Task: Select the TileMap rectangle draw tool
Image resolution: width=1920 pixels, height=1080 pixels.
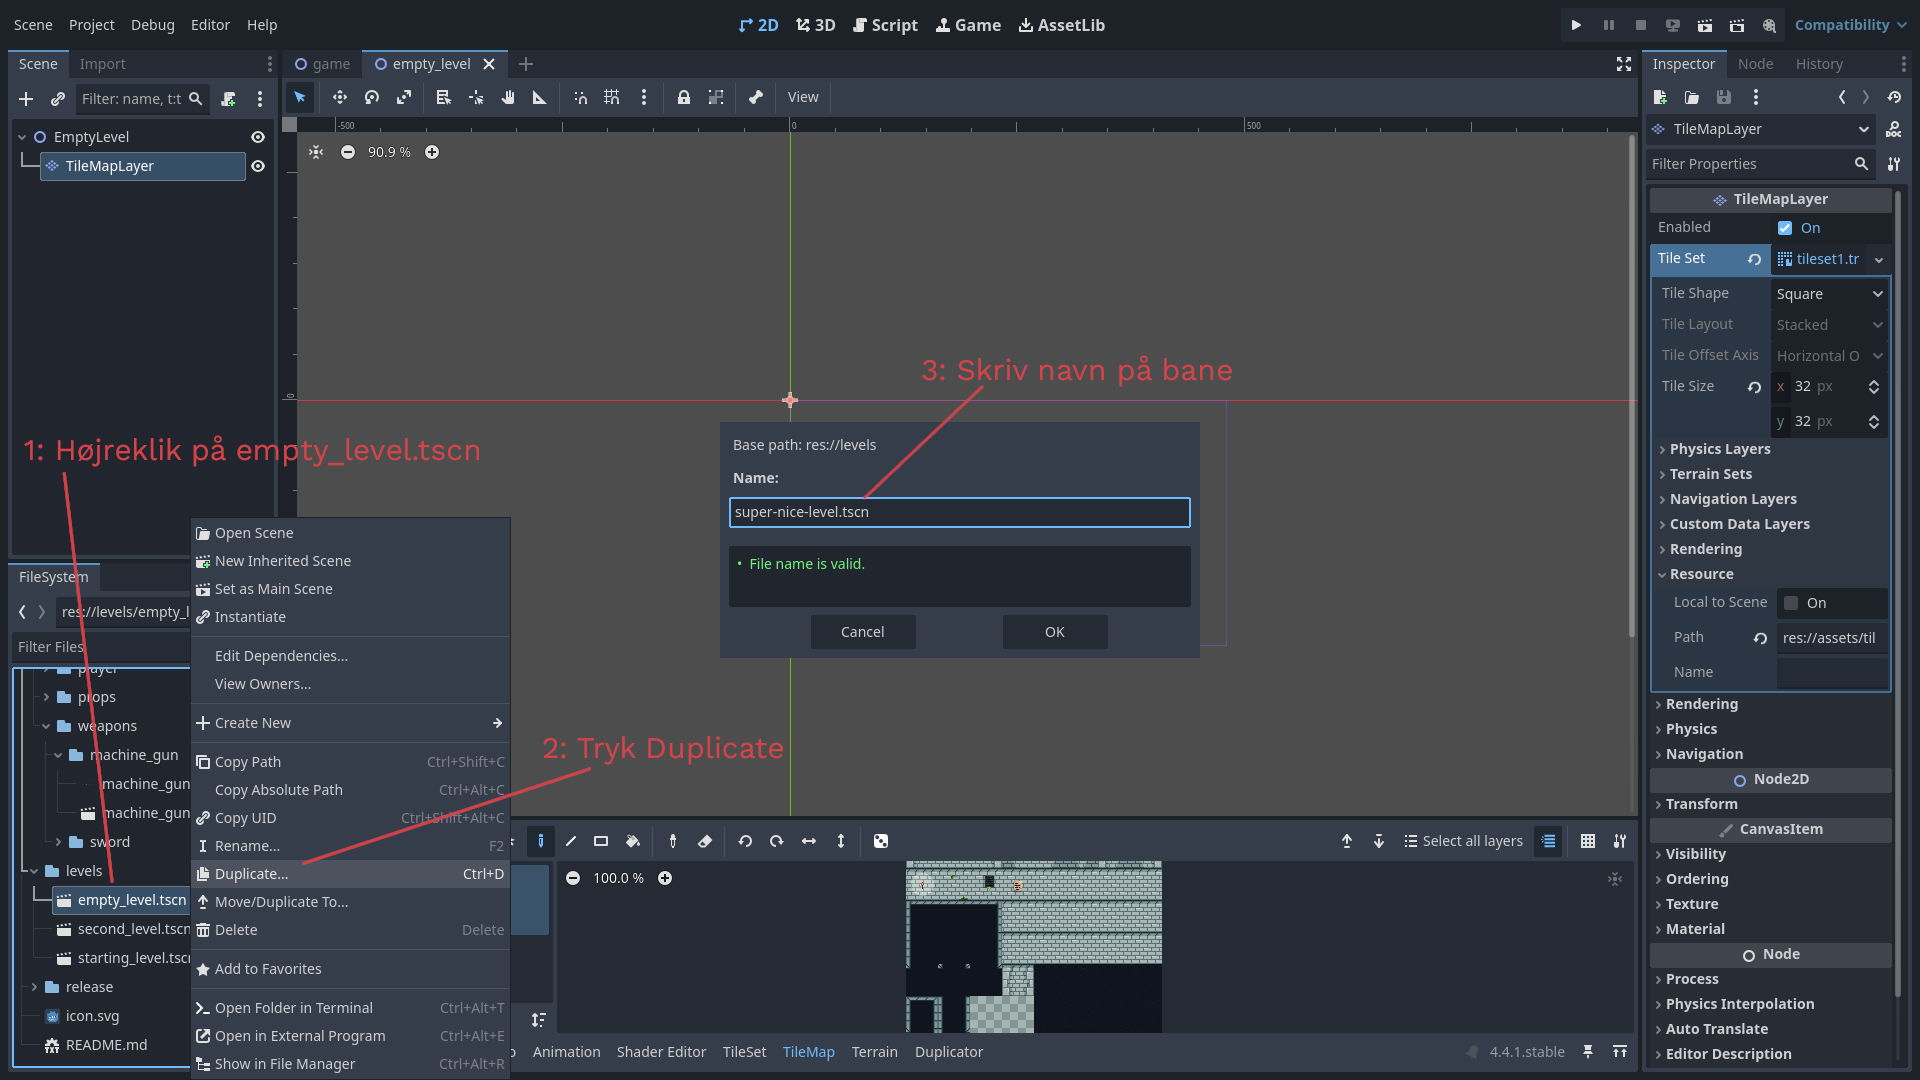Action: [601, 841]
